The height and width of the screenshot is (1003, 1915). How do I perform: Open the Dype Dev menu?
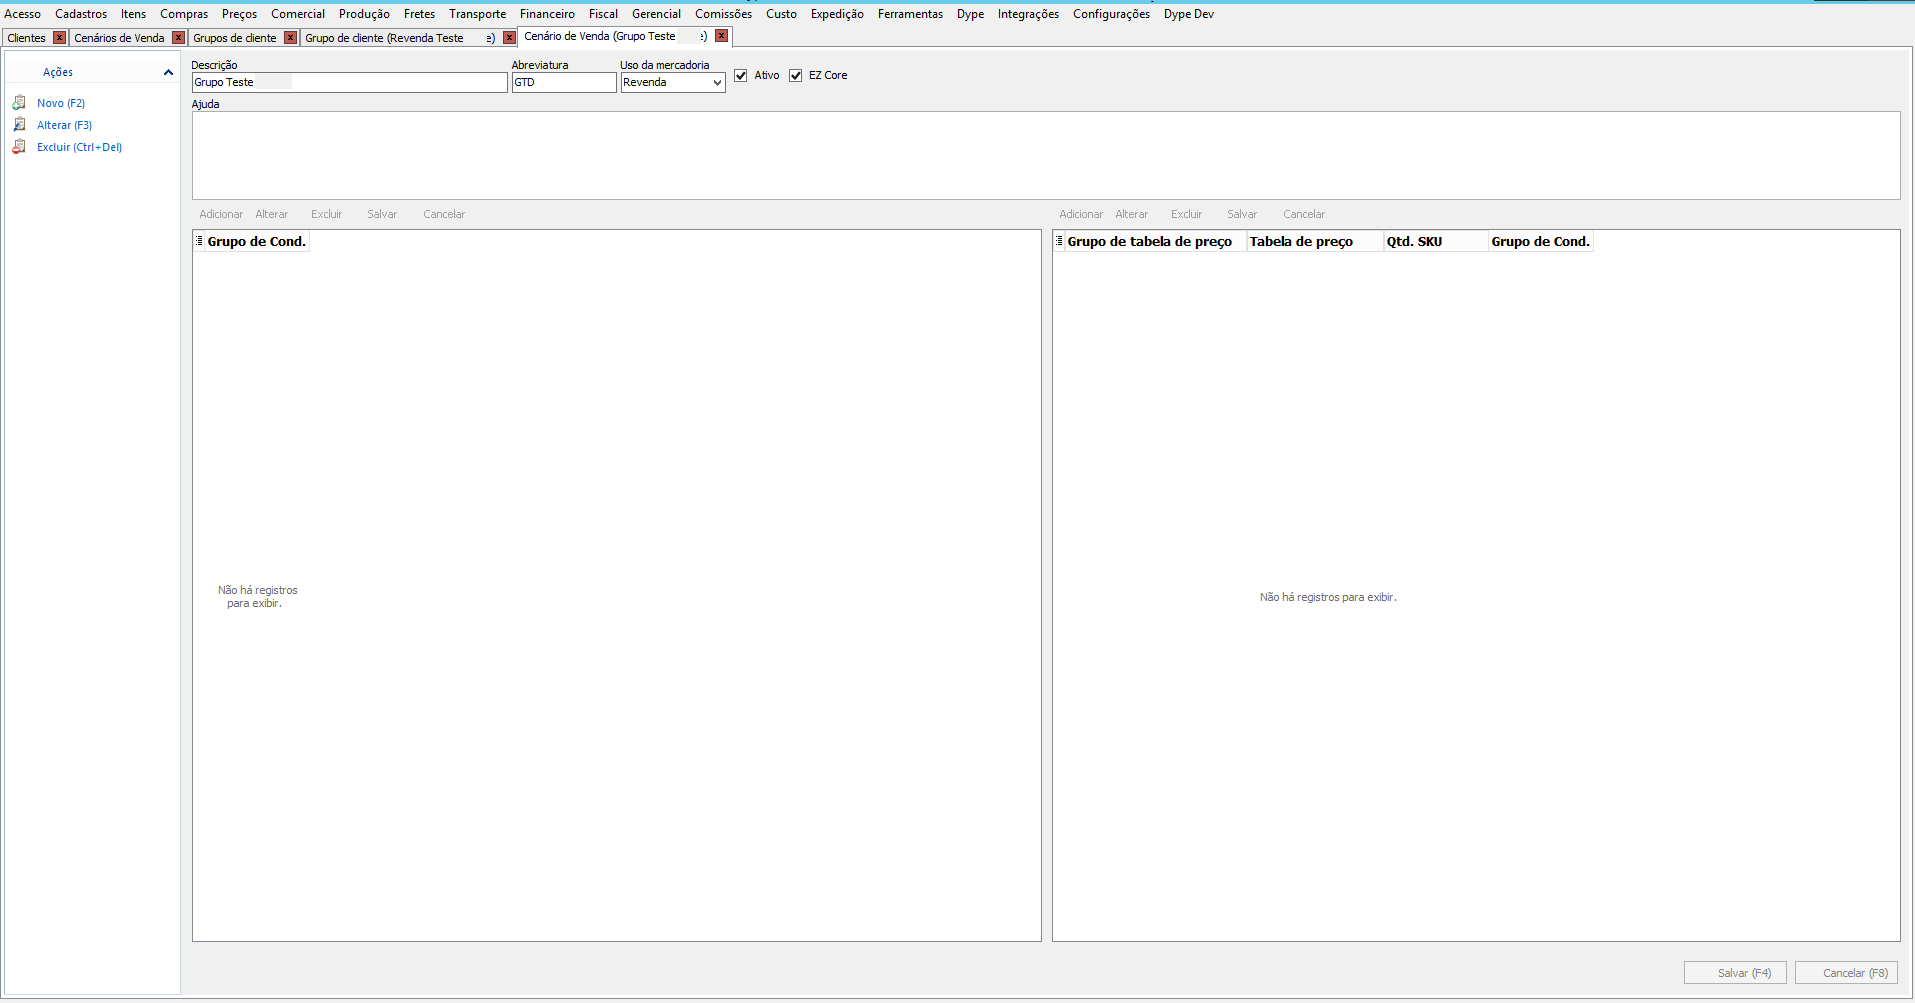tap(1189, 14)
